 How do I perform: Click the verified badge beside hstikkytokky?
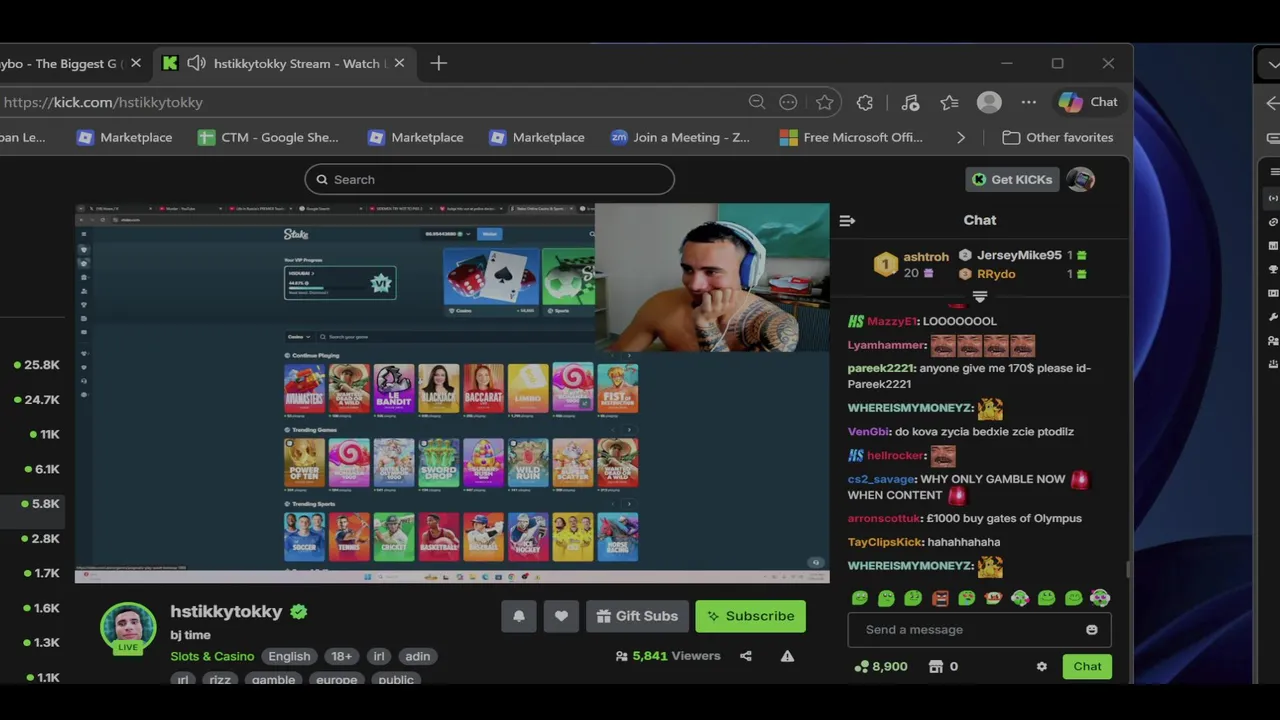point(298,612)
